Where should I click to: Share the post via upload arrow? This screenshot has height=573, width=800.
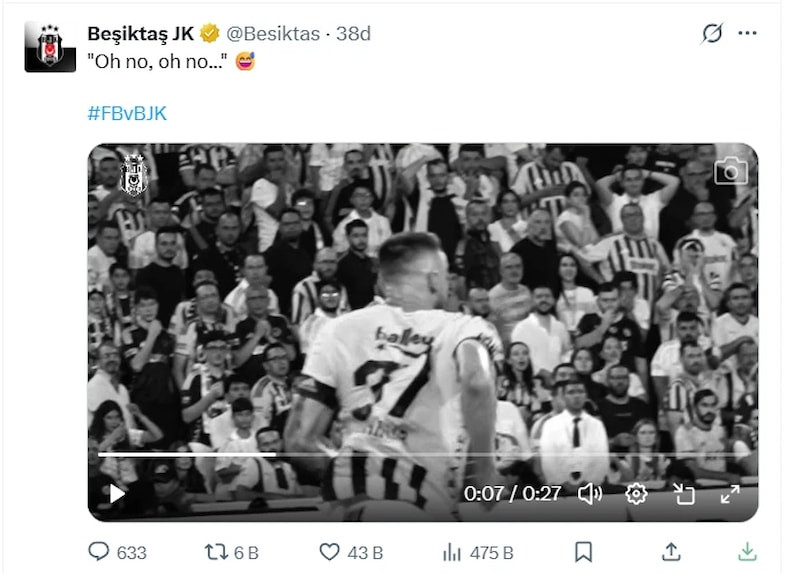click(x=671, y=552)
